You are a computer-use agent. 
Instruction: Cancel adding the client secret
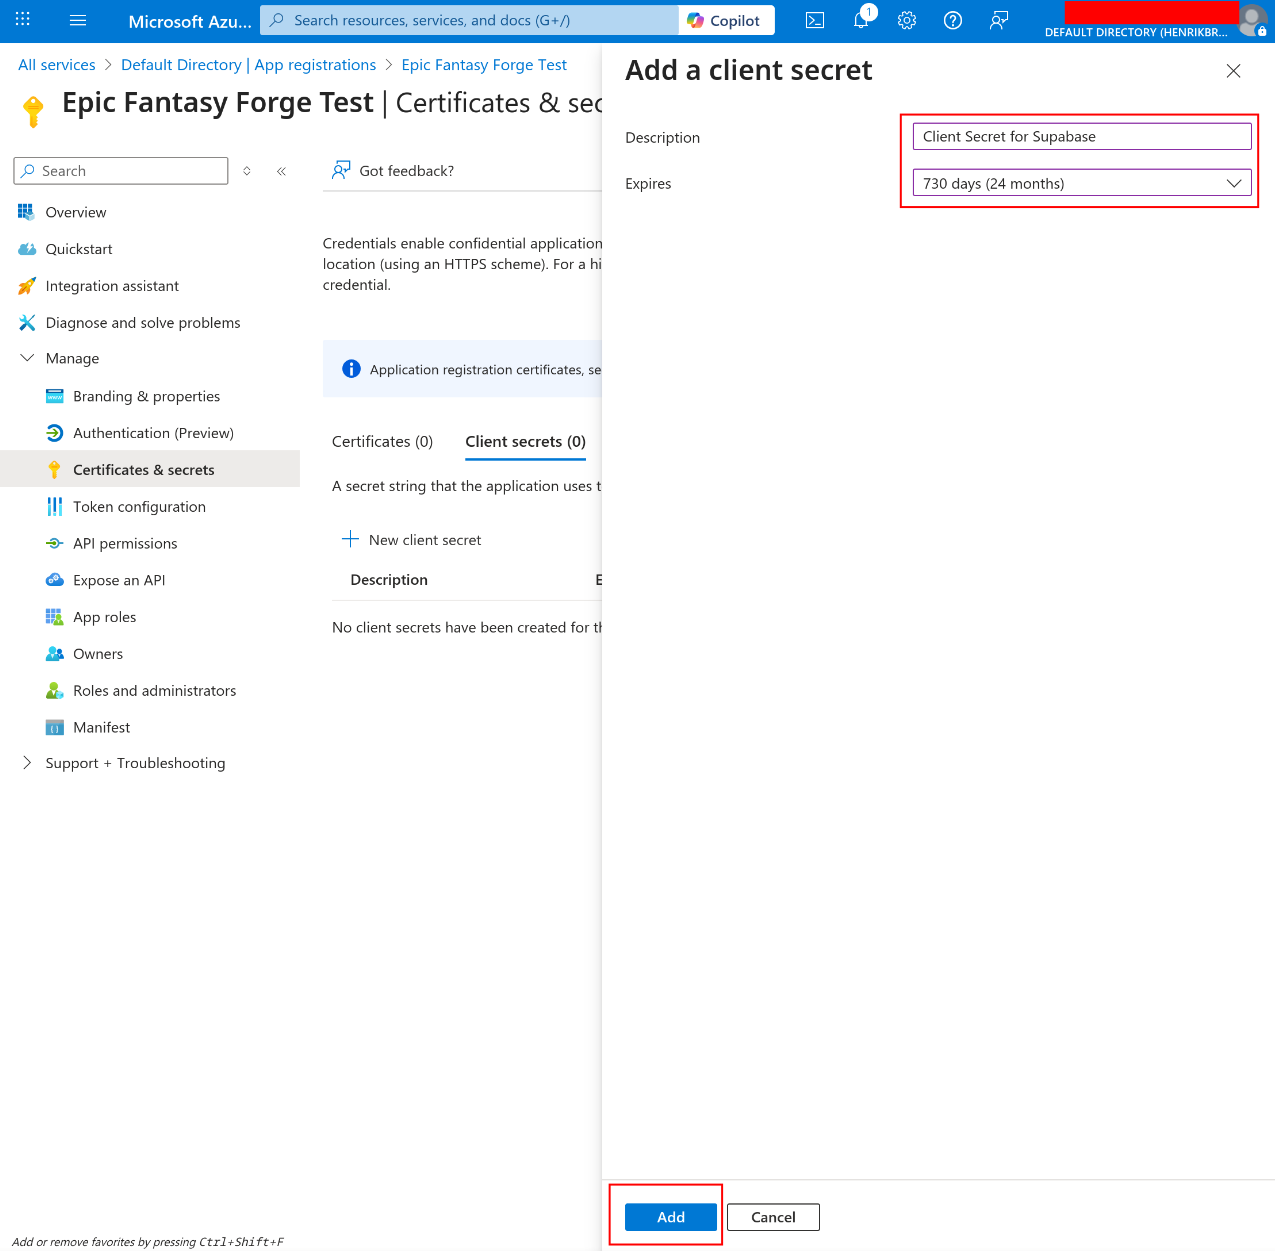[x=772, y=1217]
